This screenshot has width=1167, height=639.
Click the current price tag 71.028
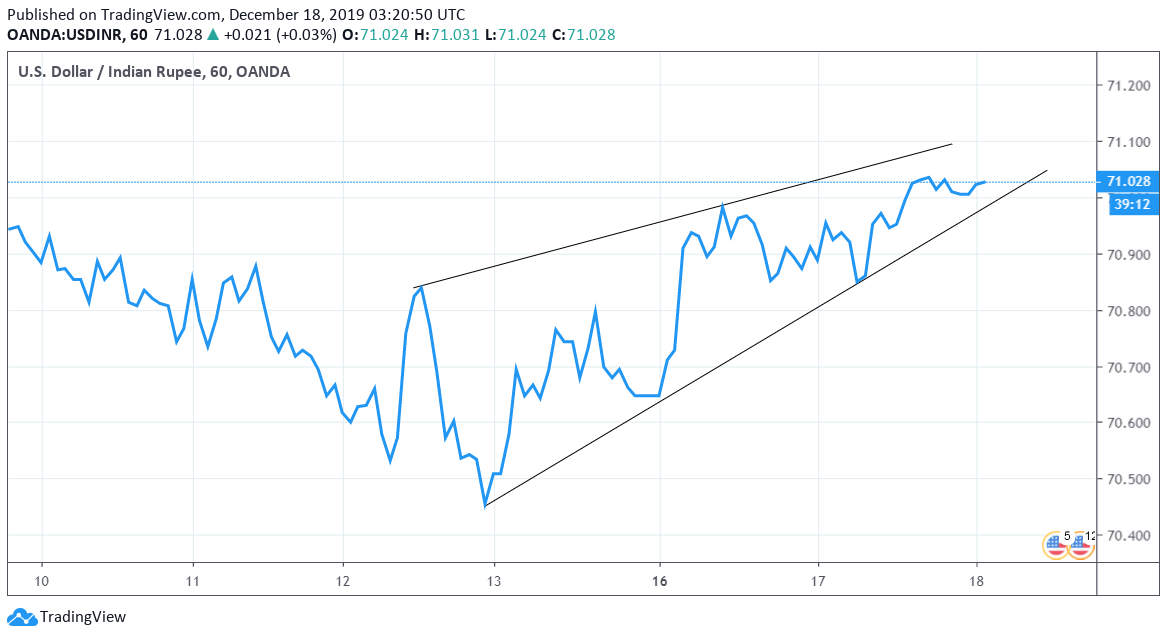[1128, 182]
